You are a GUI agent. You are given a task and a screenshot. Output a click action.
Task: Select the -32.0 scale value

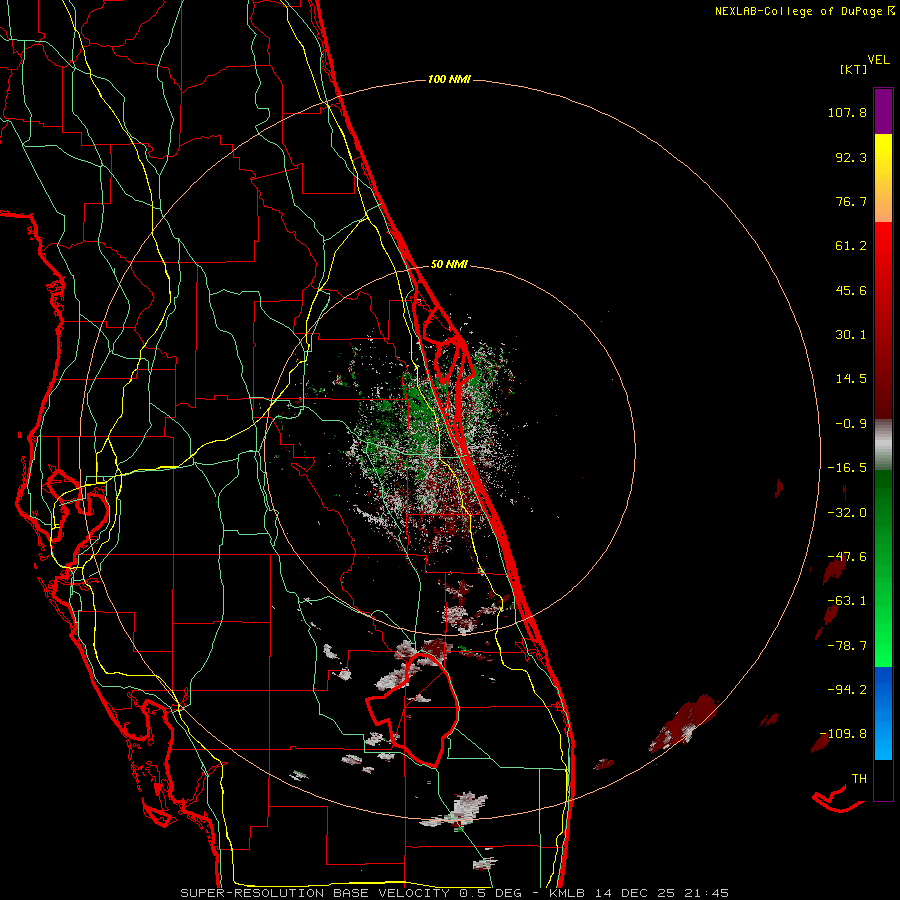(x=847, y=513)
